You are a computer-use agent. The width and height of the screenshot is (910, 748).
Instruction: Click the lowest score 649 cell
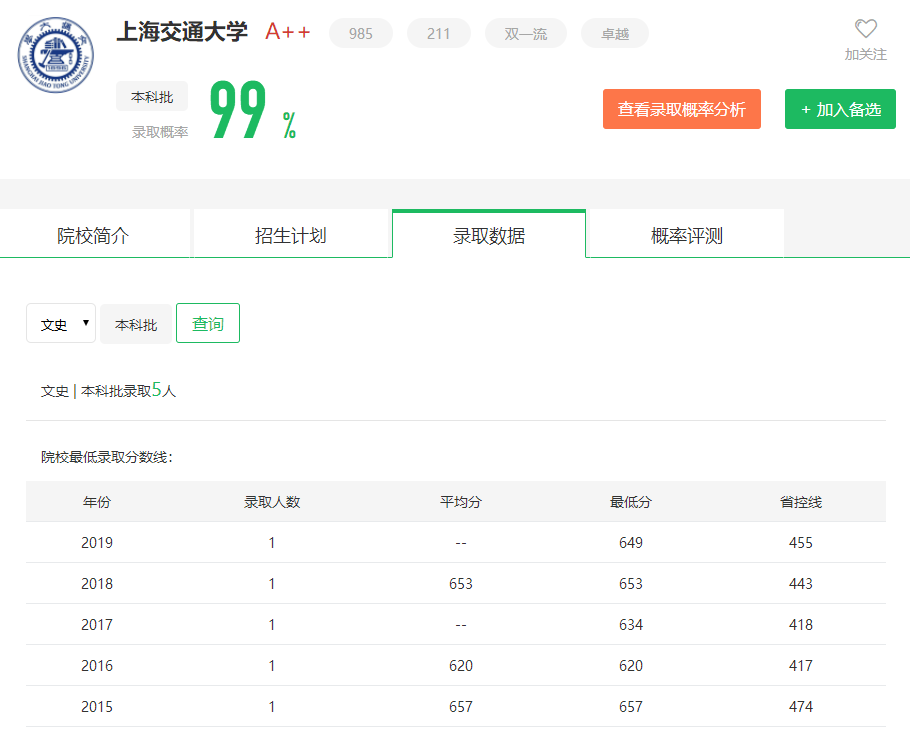631,543
